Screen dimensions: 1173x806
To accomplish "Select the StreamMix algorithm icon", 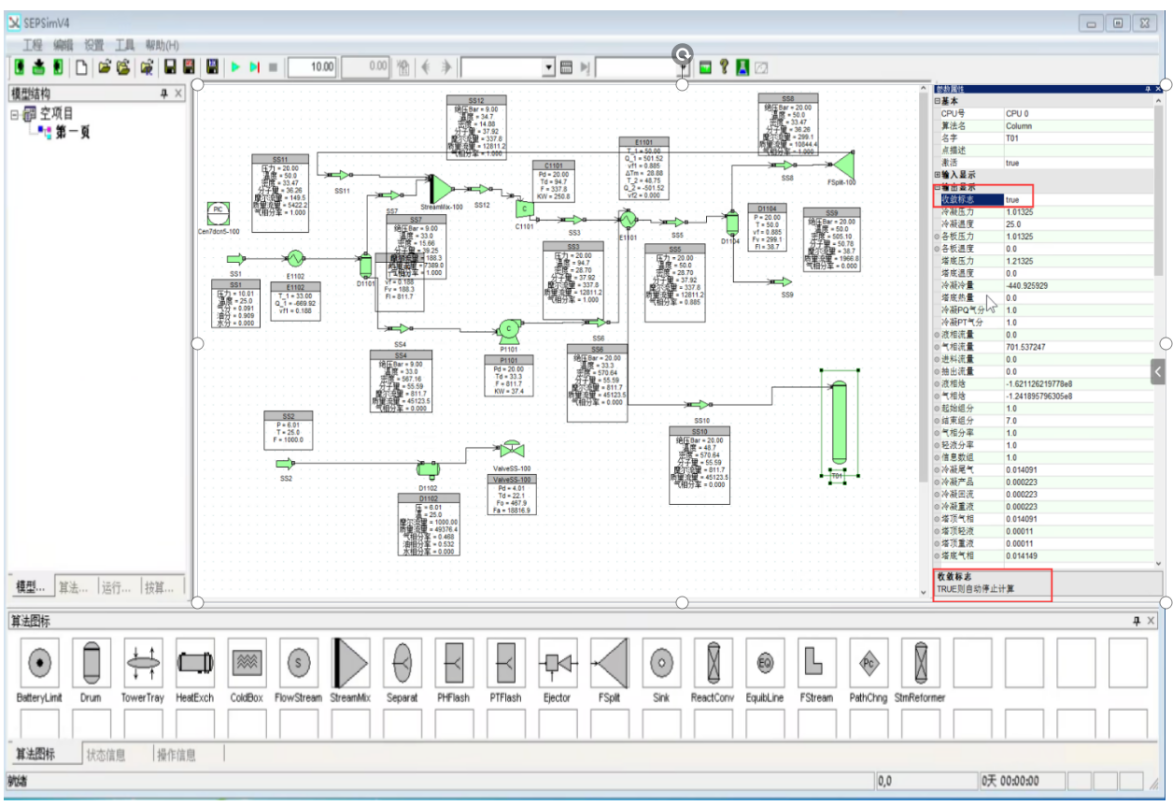I will [350, 663].
